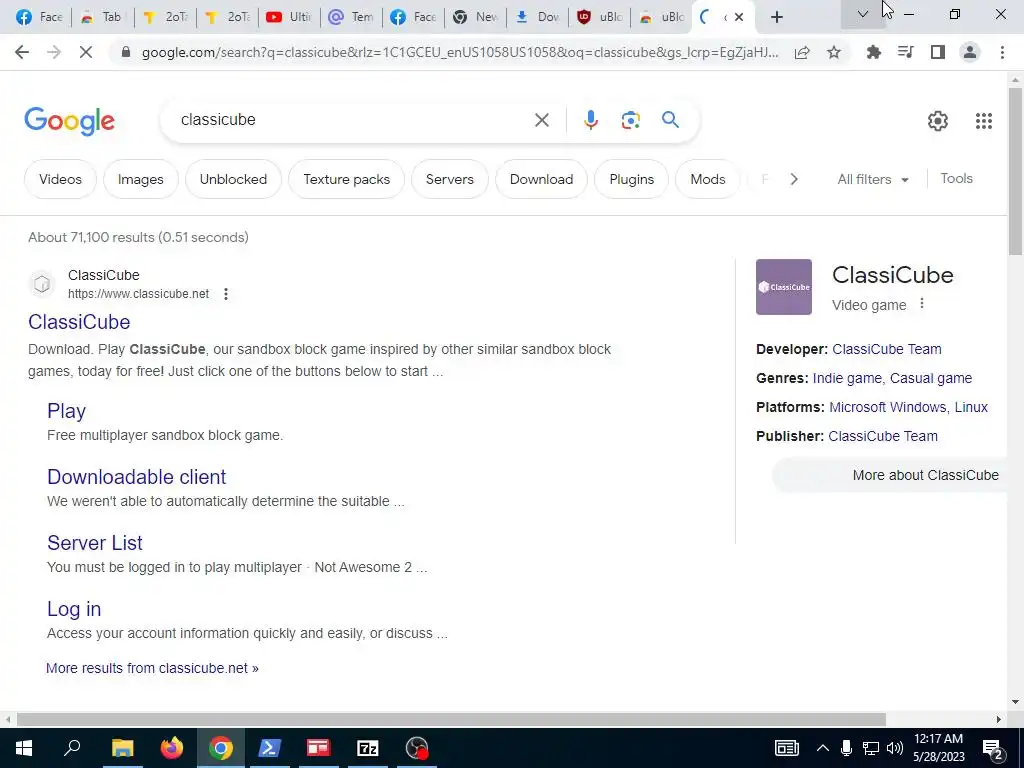Open the notification center icon

(x=993, y=749)
